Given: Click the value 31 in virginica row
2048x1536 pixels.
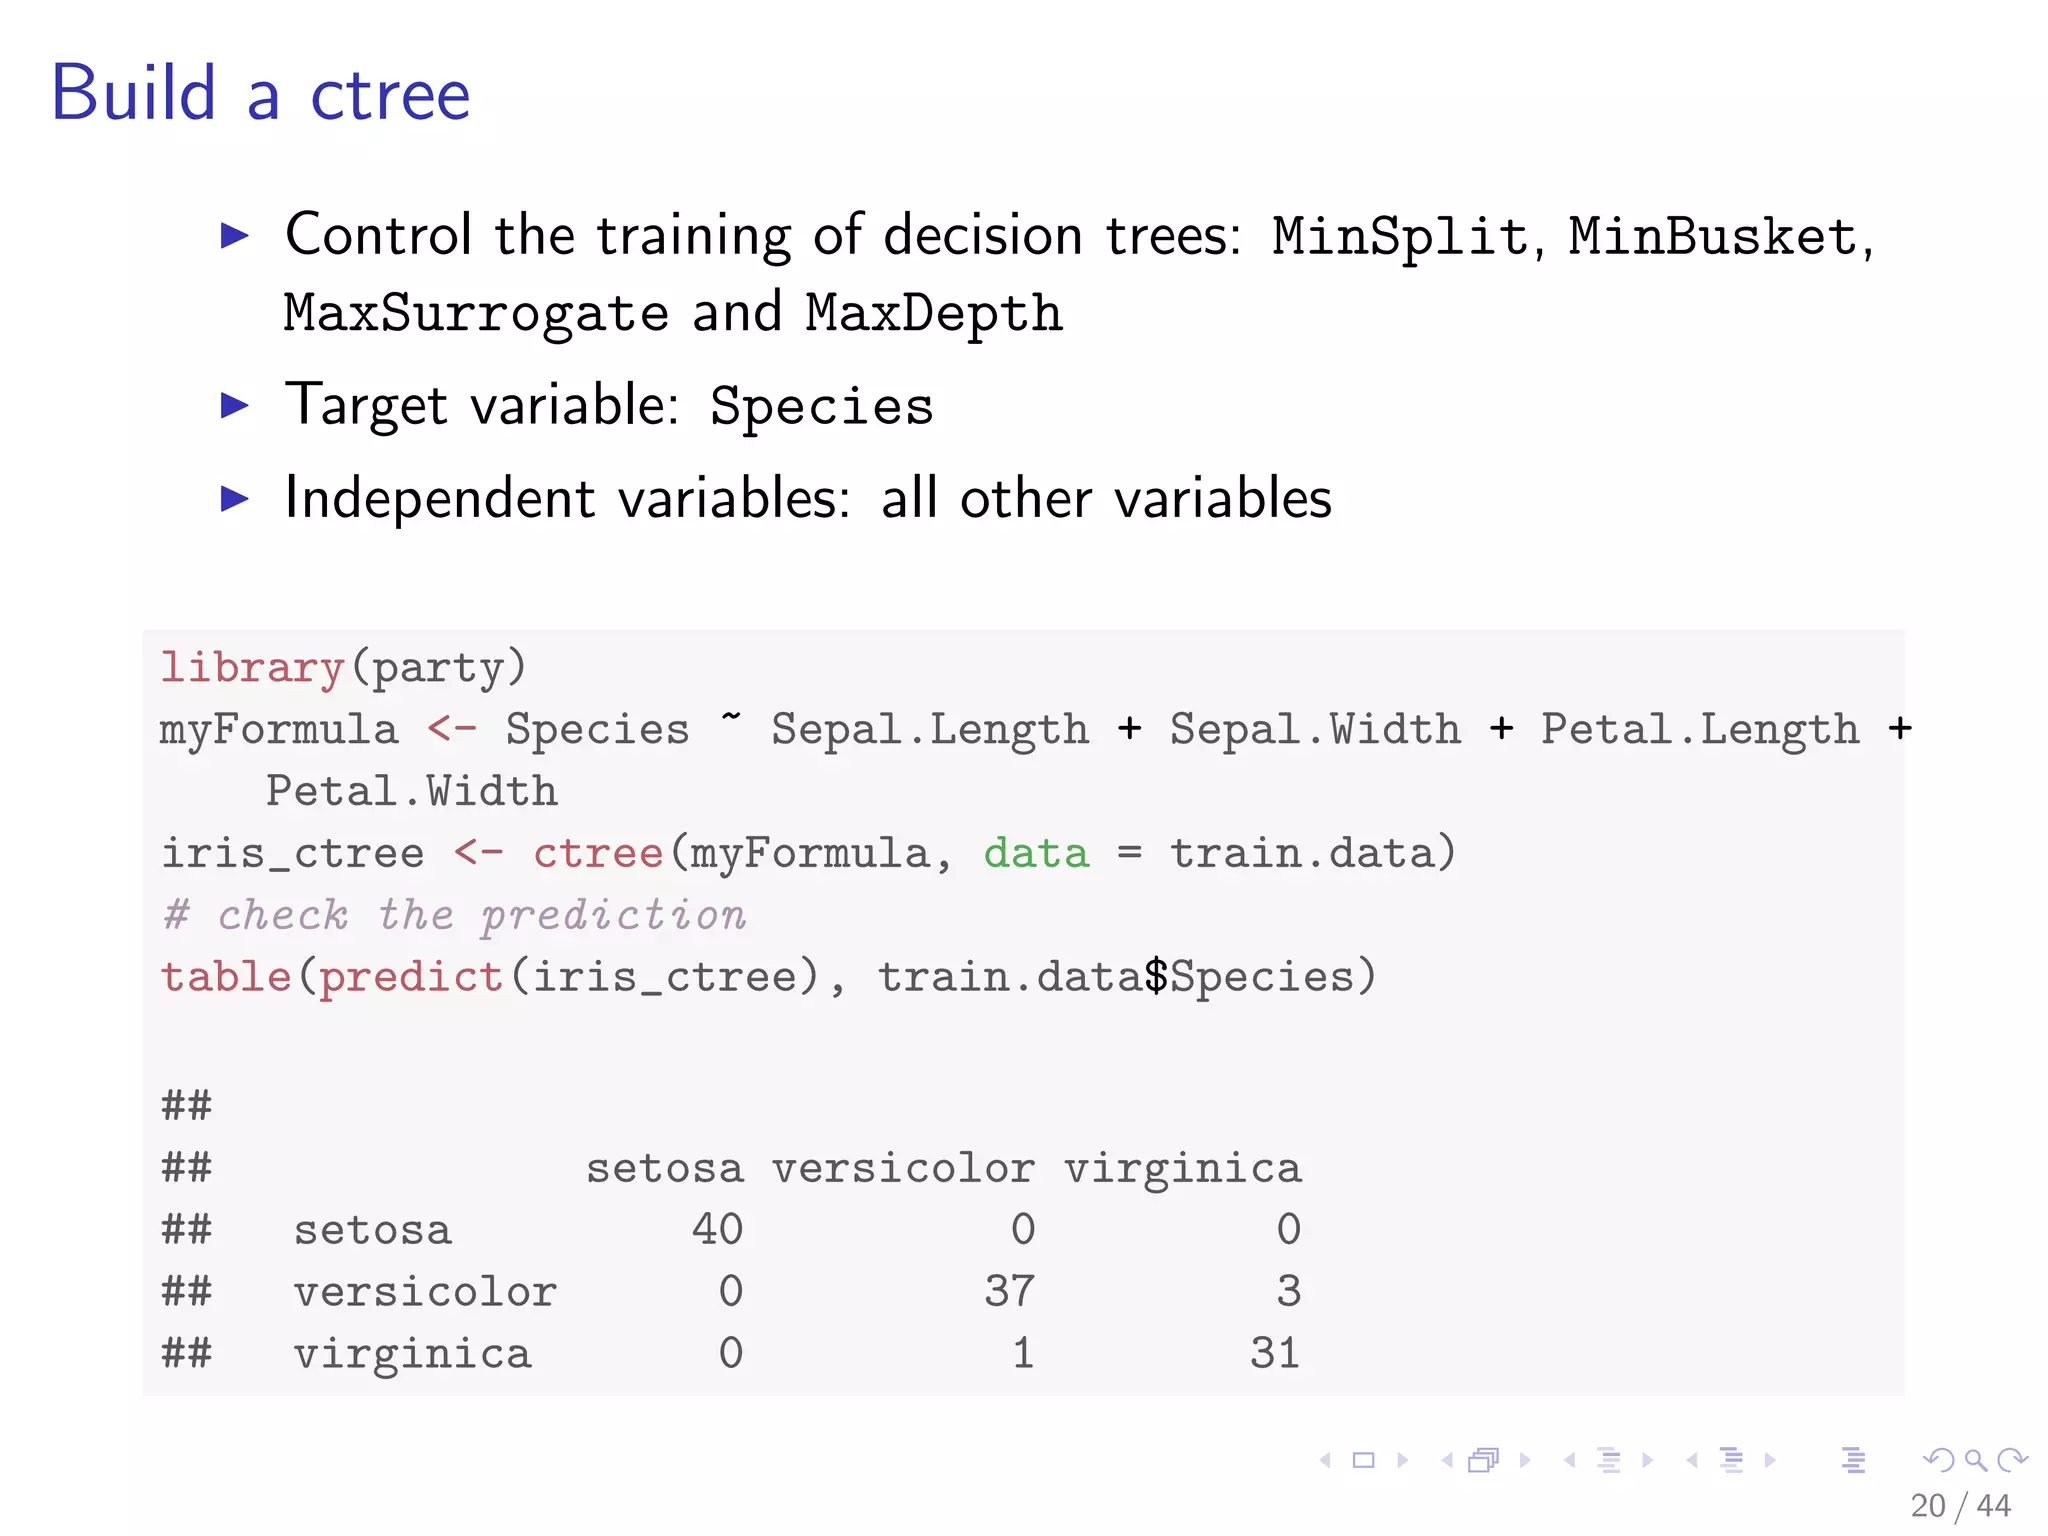Looking at the screenshot, I should [x=1275, y=1354].
